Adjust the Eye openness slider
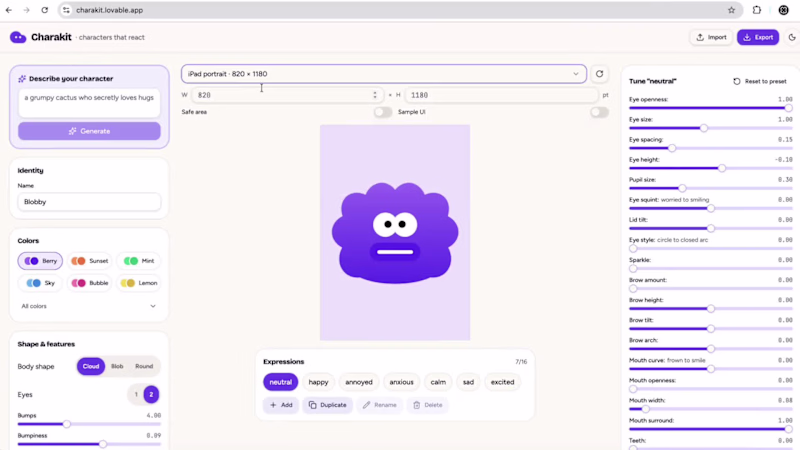This screenshot has height=450, width=800. coord(711,108)
